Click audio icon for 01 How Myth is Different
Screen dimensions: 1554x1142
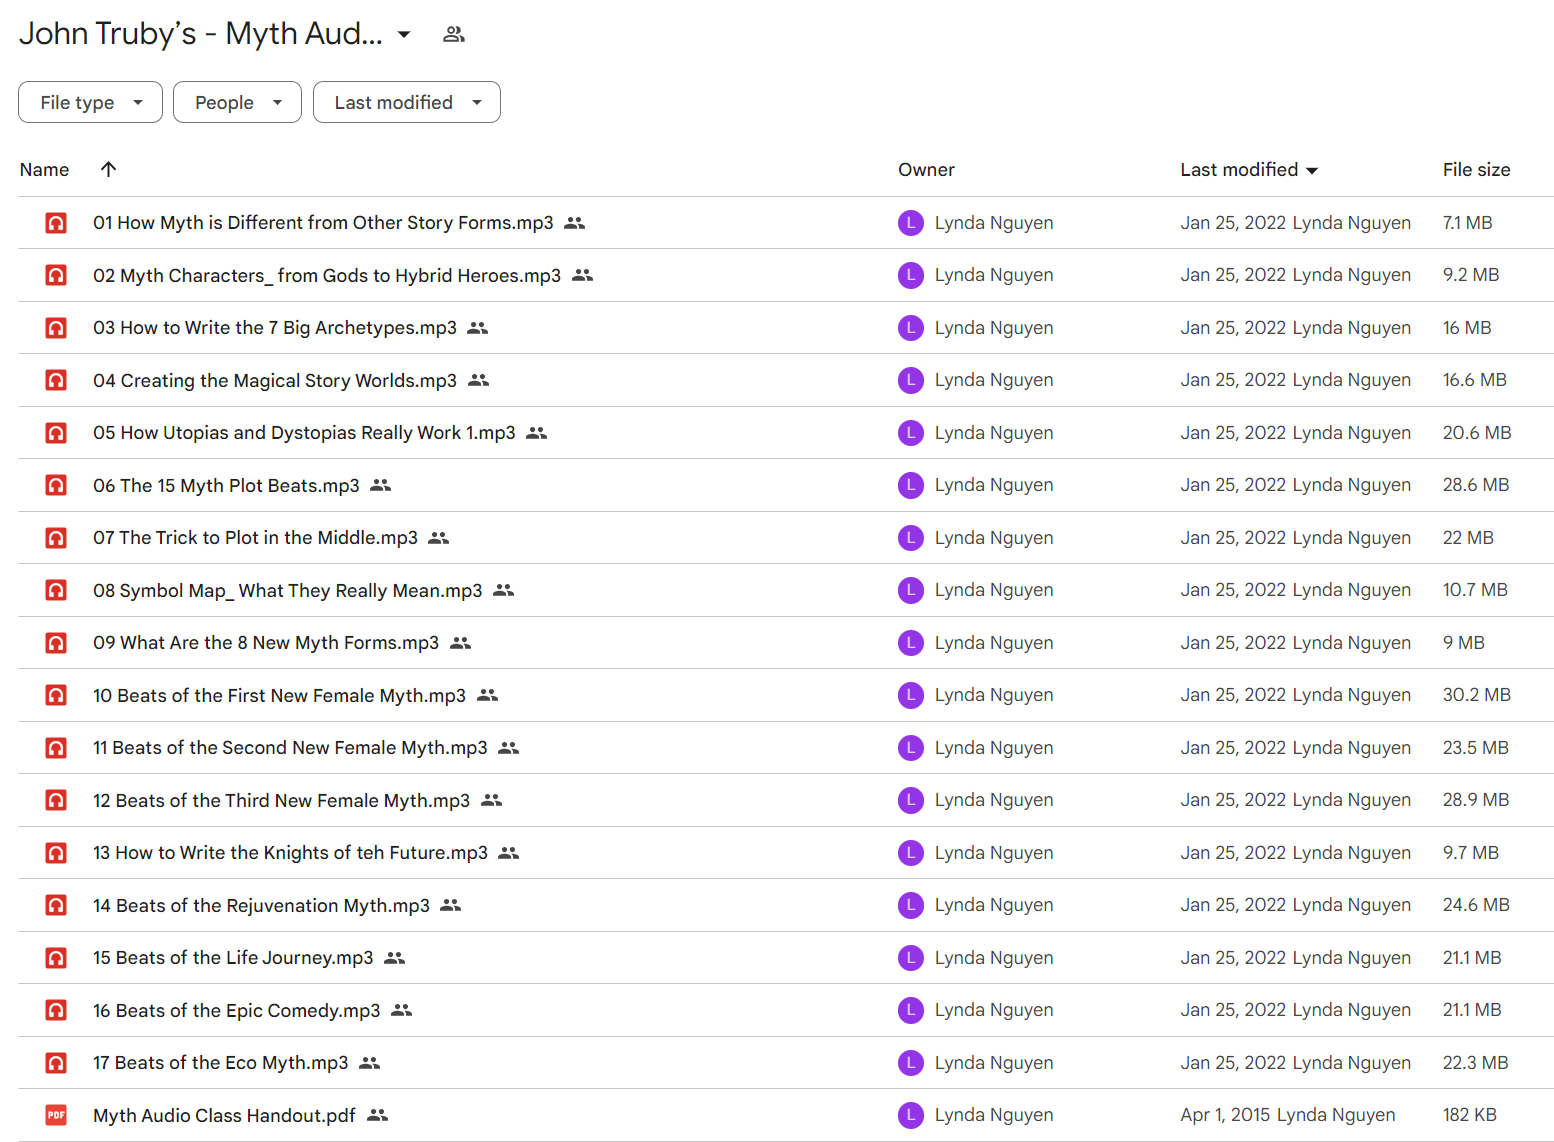56,223
